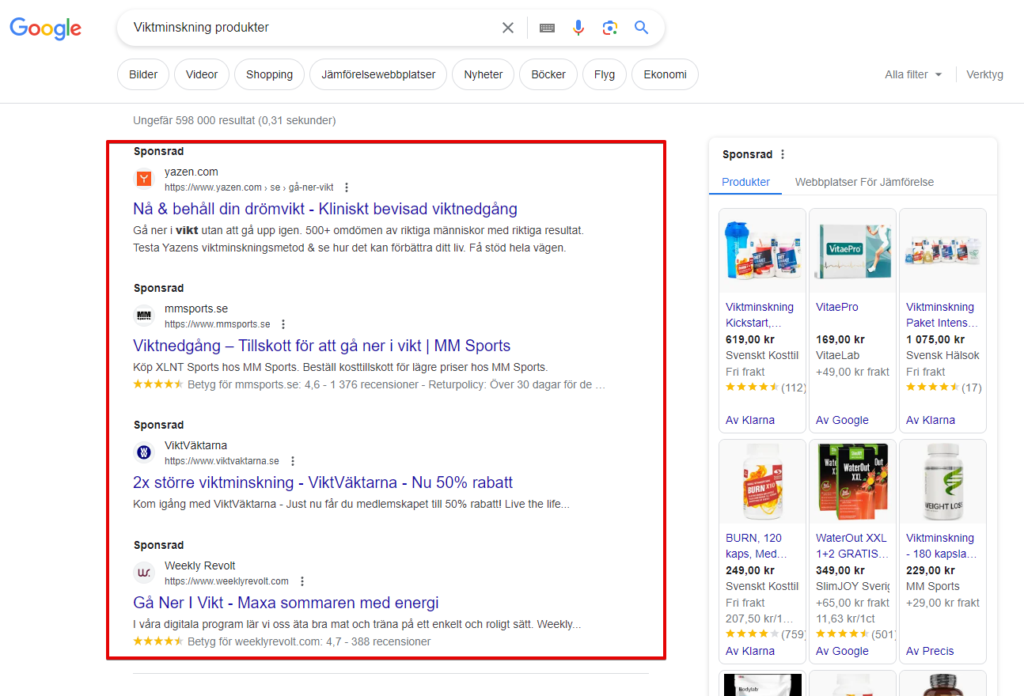Click the Viktminskning 180 kapslar product image
The image size is (1024, 696).
[942, 481]
